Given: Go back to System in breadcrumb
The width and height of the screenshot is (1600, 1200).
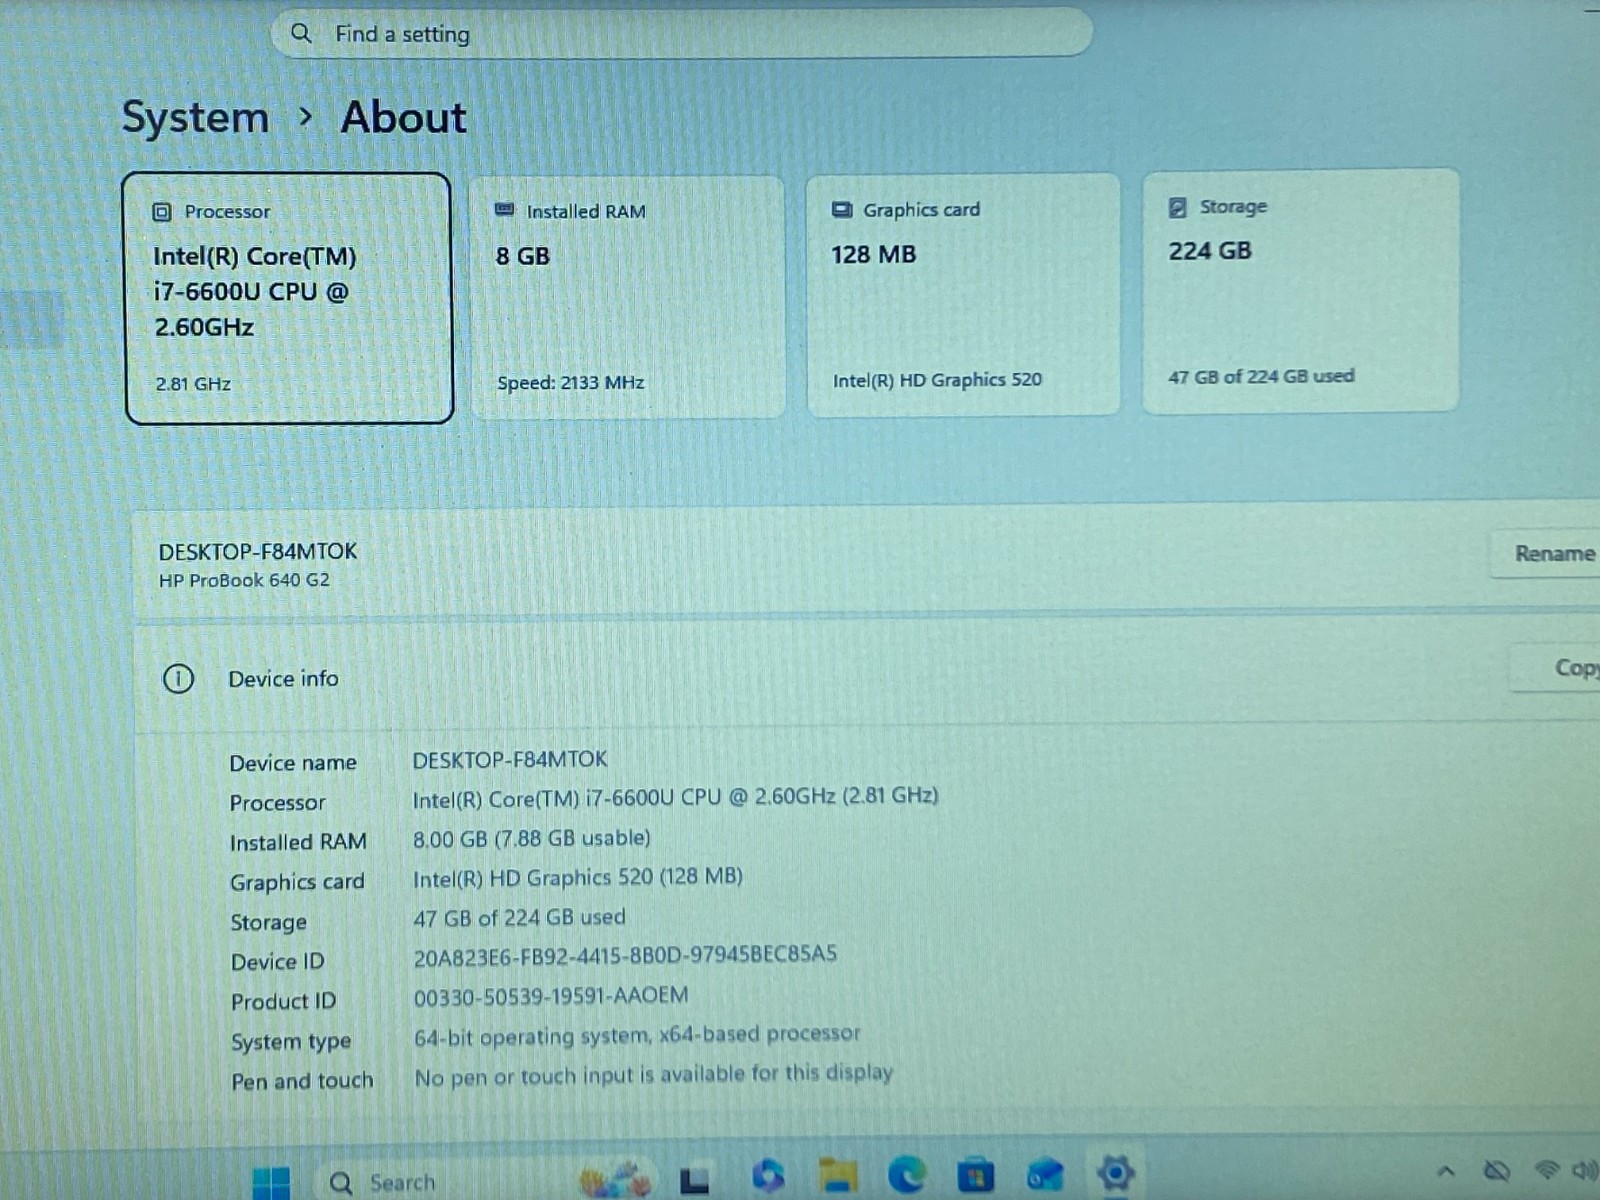Looking at the screenshot, I should coord(196,118).
